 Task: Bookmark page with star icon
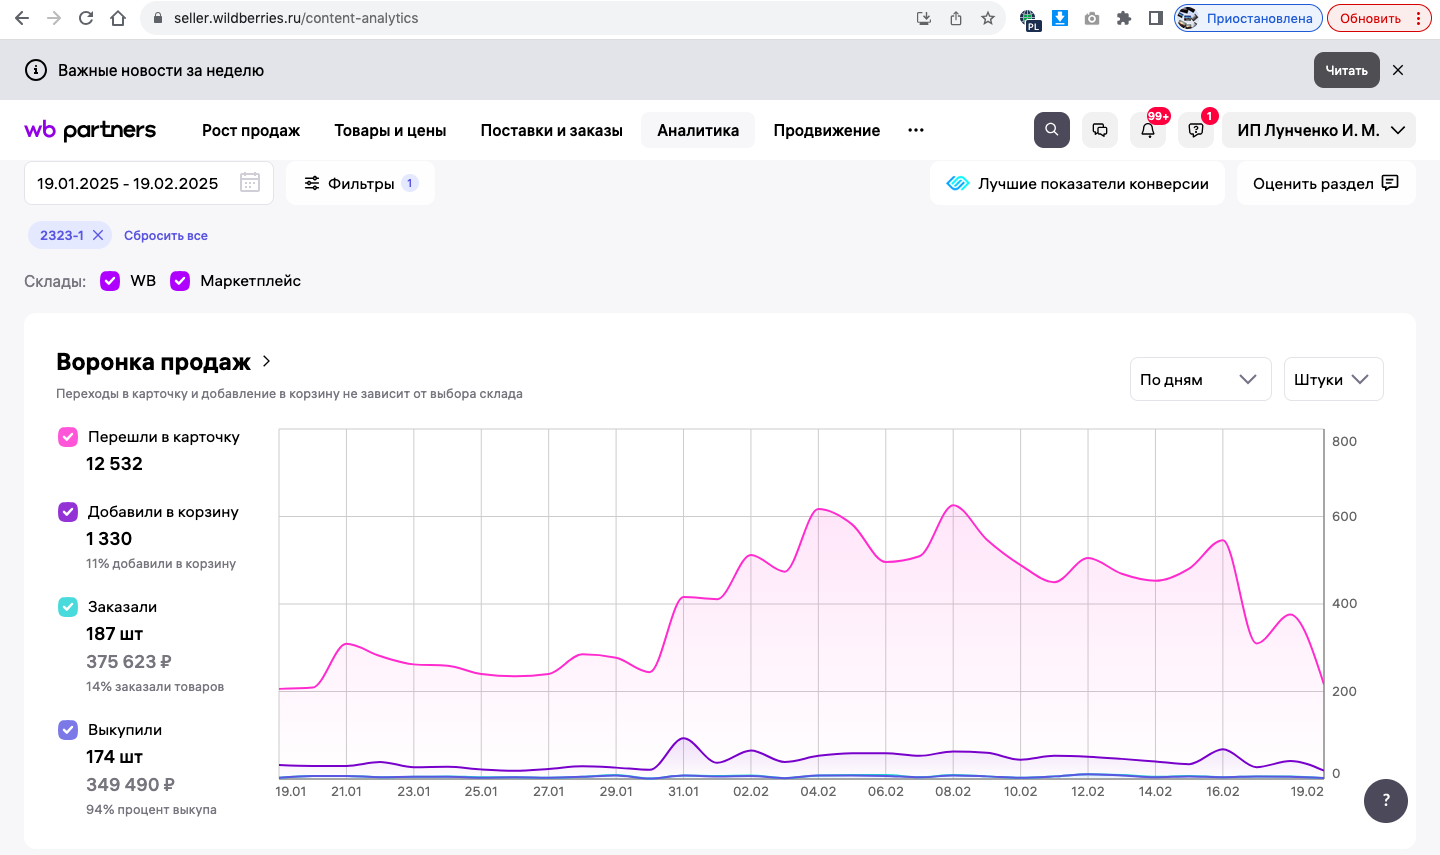(x=988, y=18)
